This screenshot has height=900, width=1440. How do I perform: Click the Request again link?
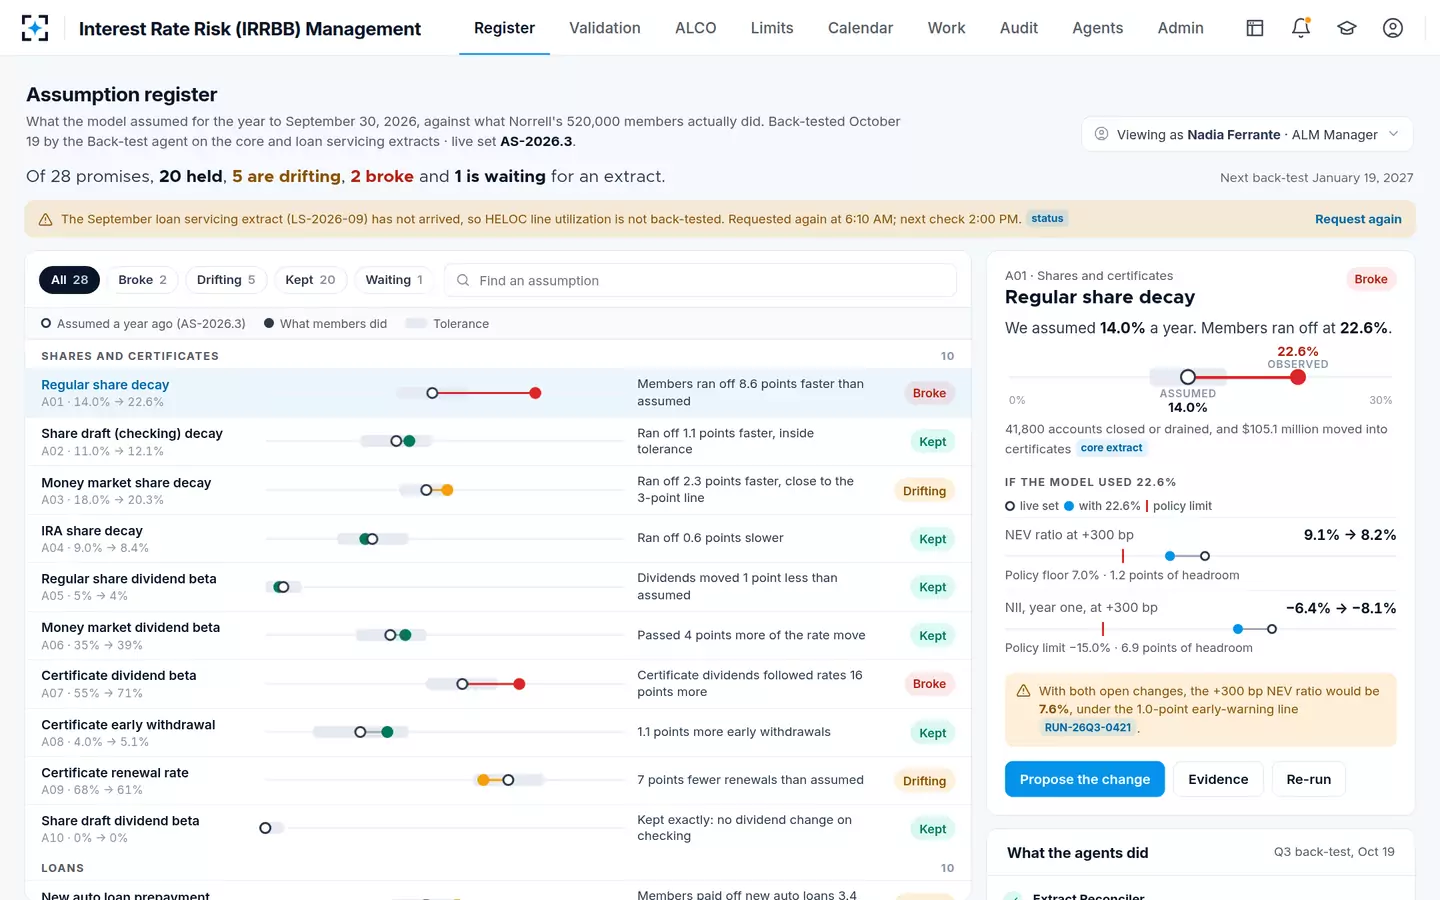tap(1358, 219)
